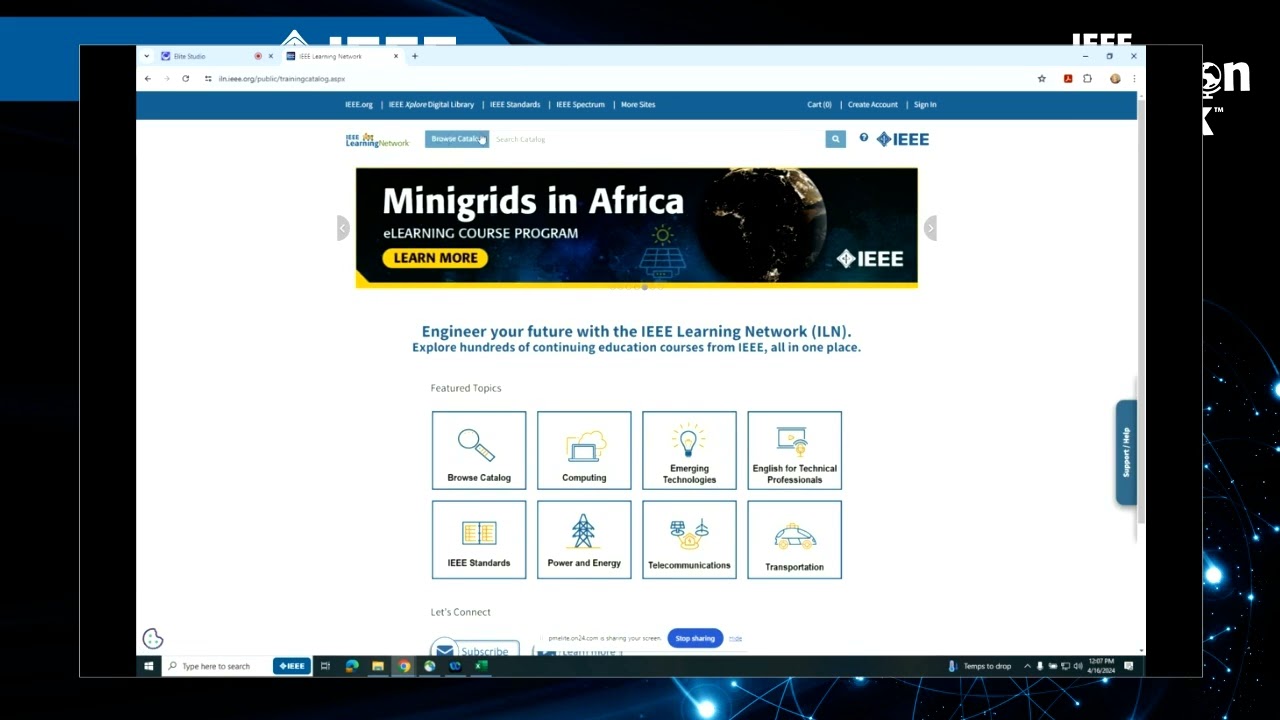Click the Stop sharing button

[695, 638]
